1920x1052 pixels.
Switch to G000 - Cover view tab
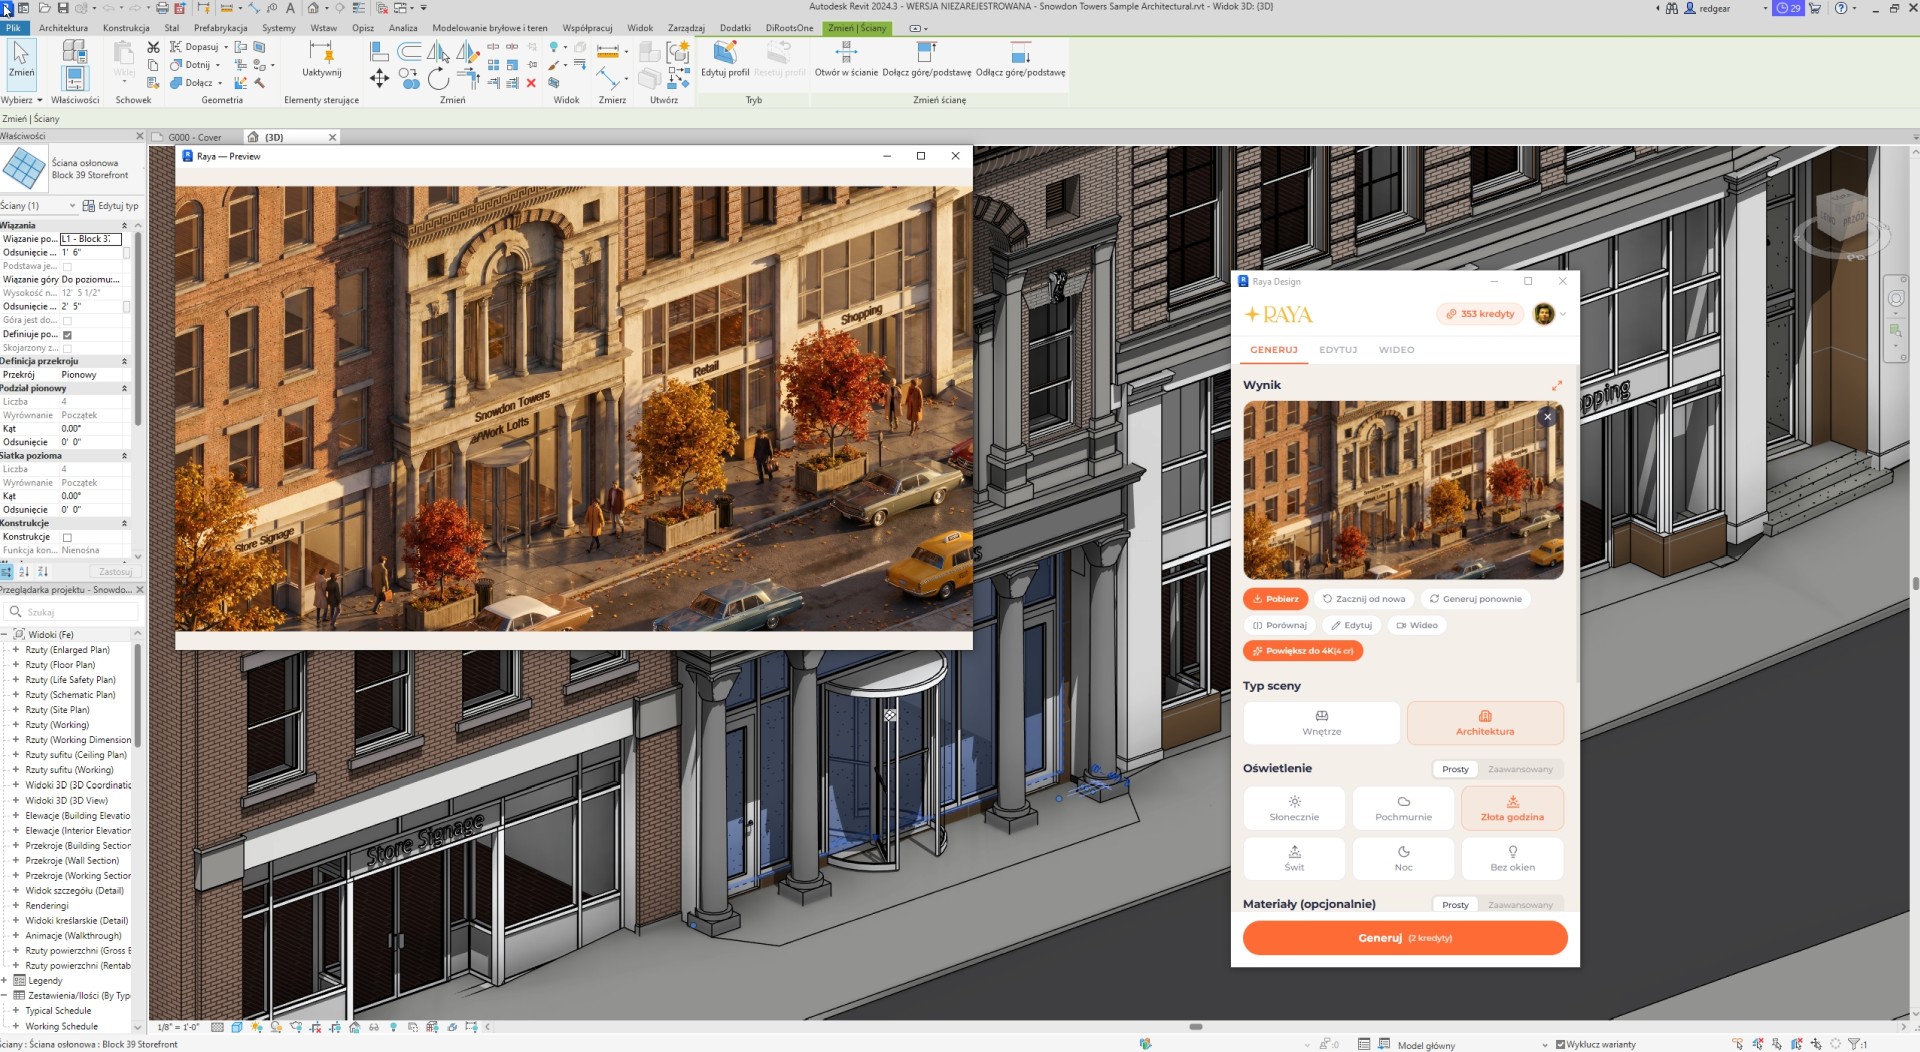click(194, 137)
